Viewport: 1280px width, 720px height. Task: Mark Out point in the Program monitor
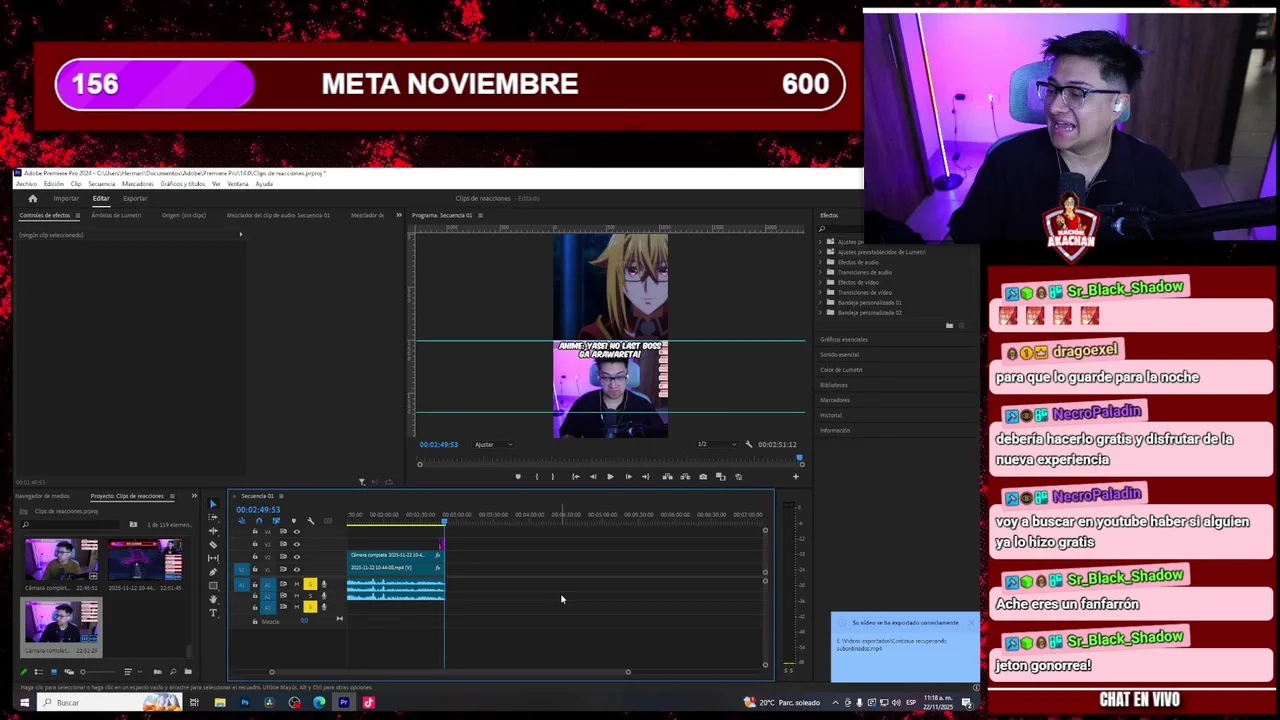[552, 477]
